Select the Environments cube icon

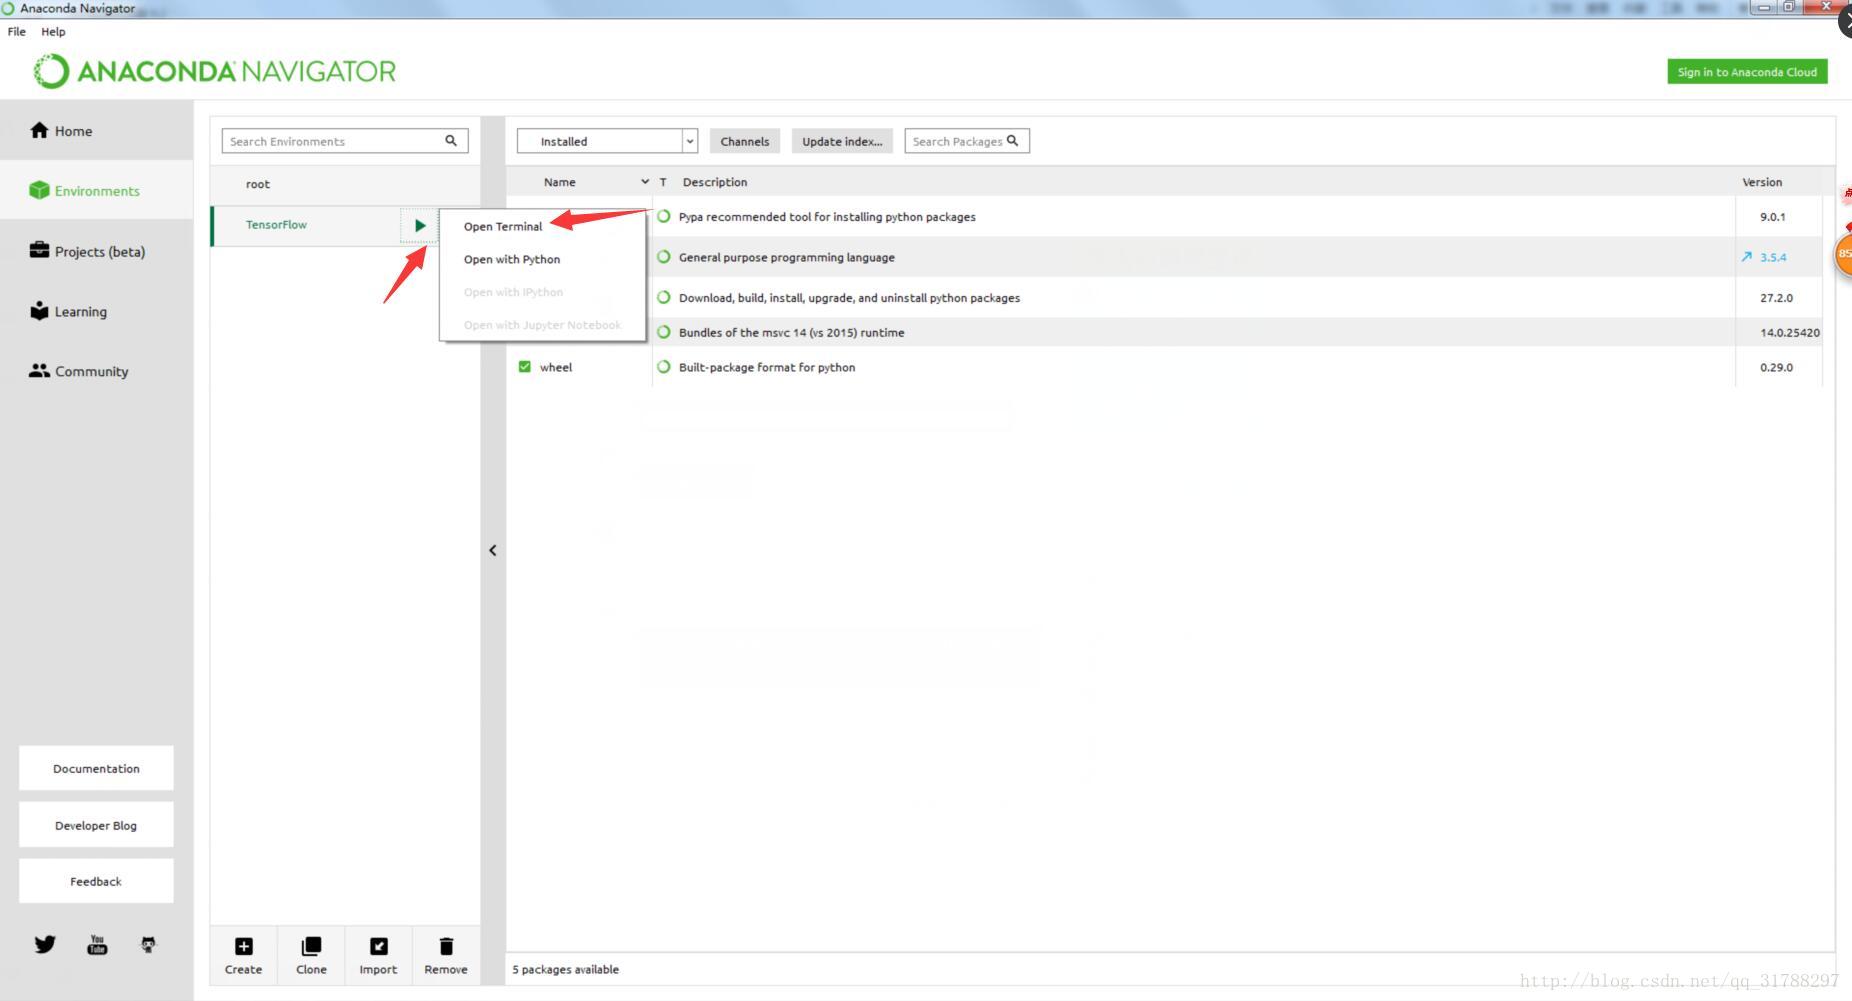[x=39, y=190]
